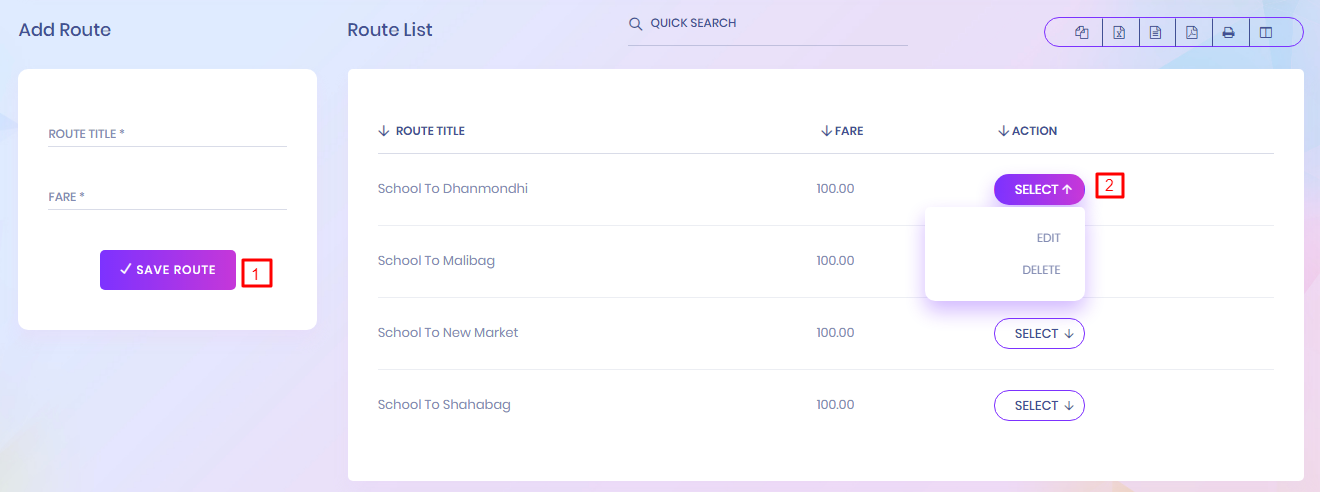
Task: Sort by Route Title column arrow
Action: (x=383, y=131)
